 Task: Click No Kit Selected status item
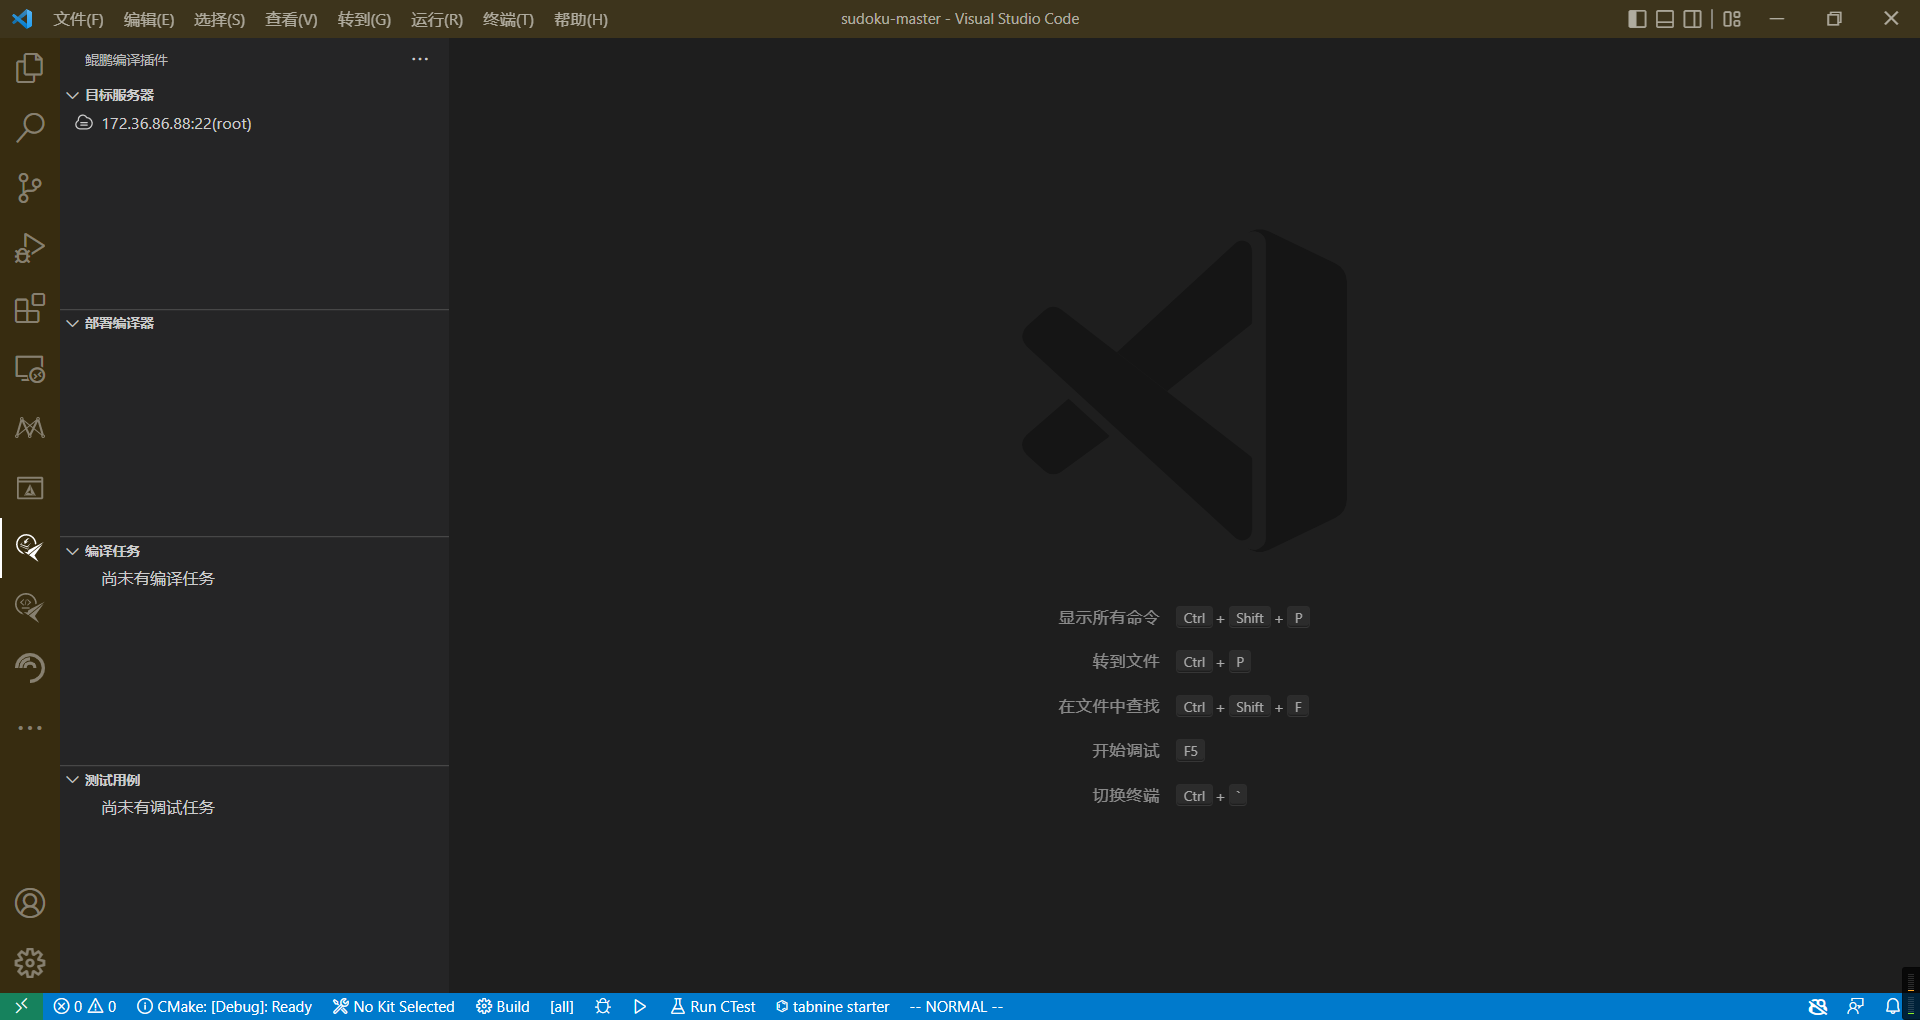pos(394,1006)
